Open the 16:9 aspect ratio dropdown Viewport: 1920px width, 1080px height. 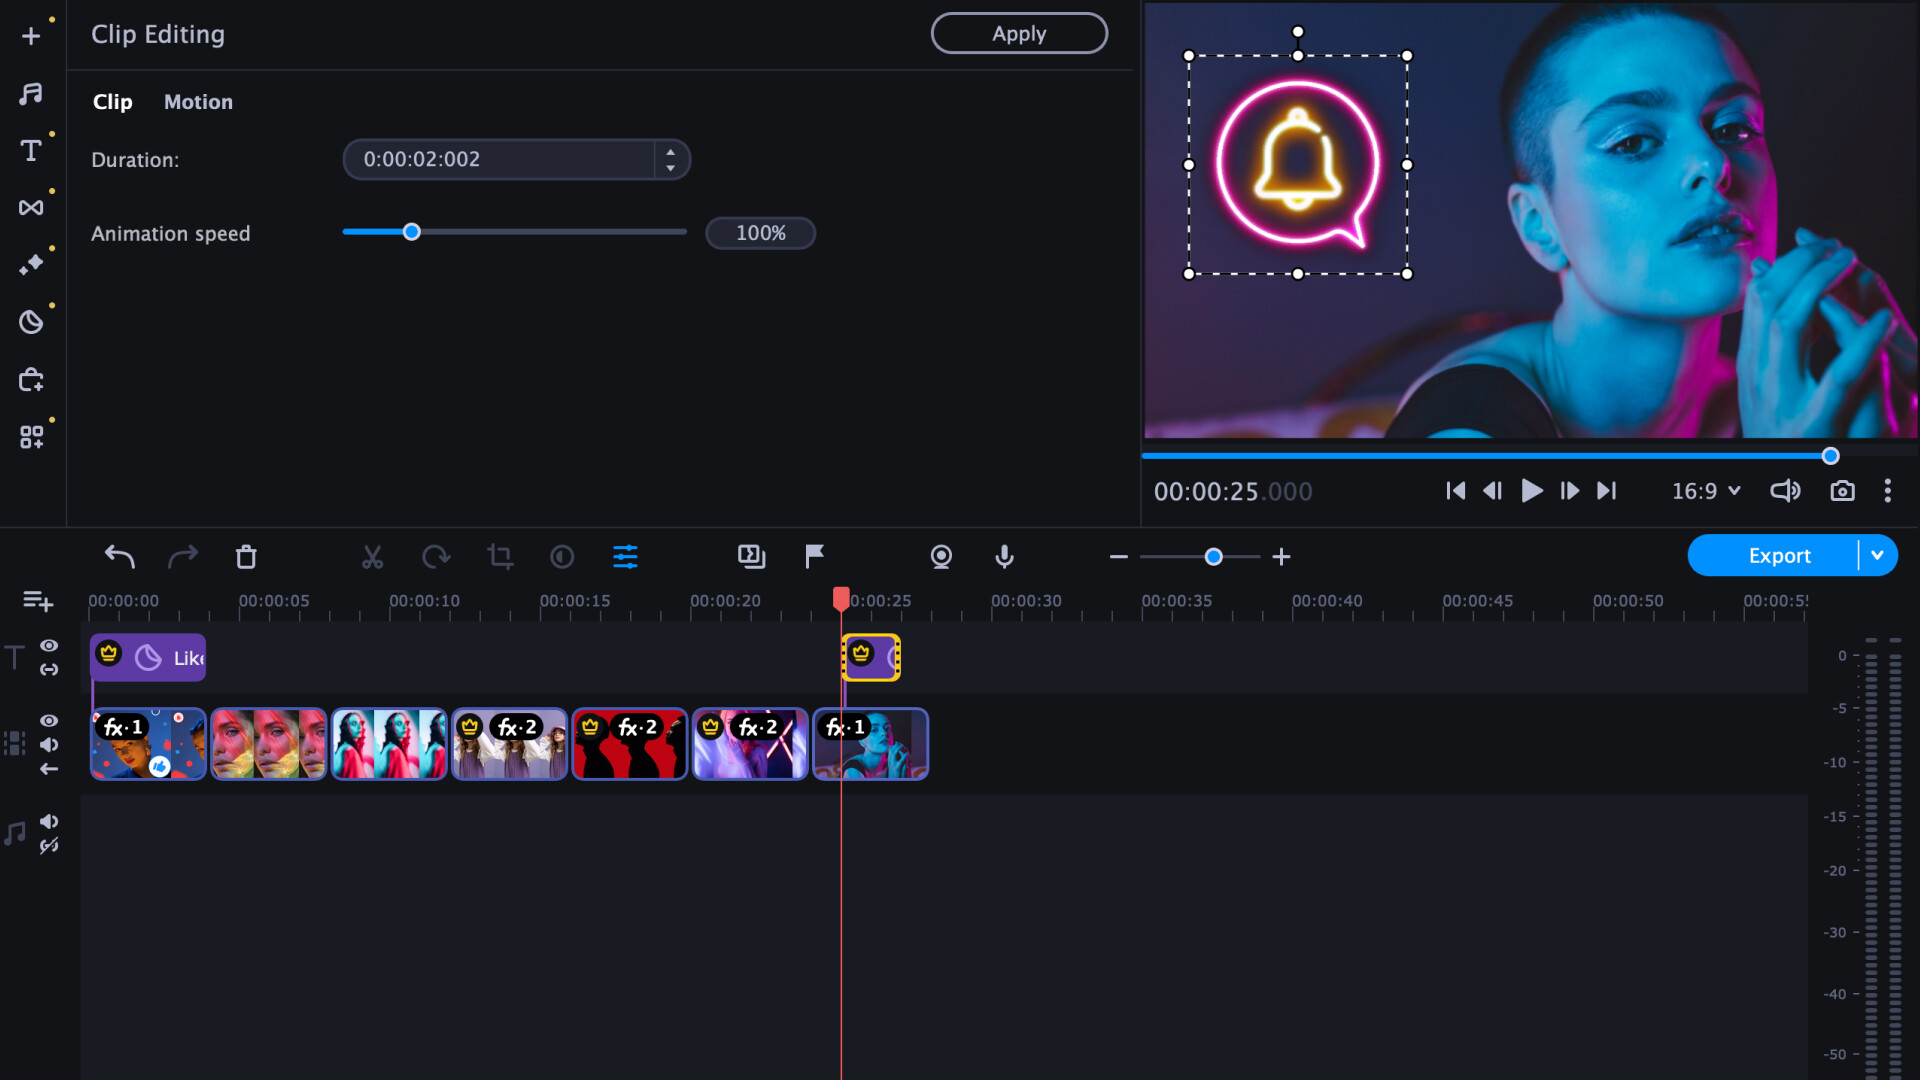[x=1705, y=491]
